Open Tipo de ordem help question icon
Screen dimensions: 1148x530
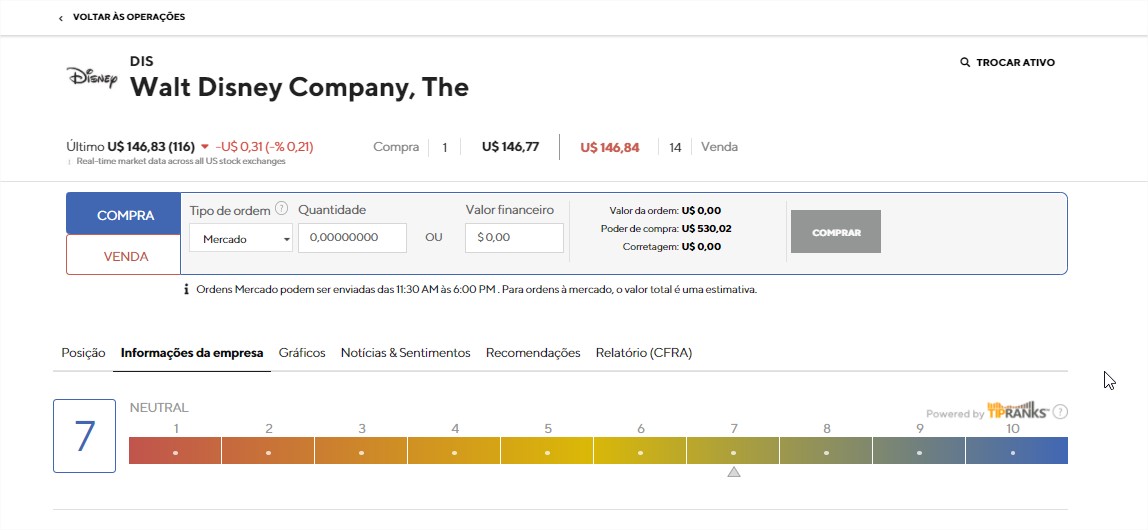point(282,209)
